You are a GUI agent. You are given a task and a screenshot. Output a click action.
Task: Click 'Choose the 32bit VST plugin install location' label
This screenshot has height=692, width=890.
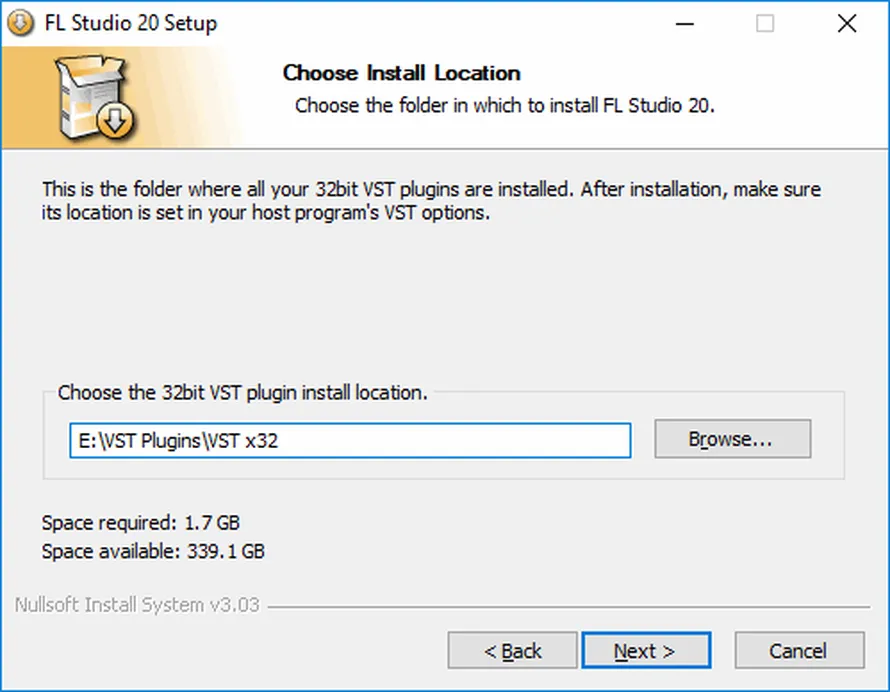242,392
